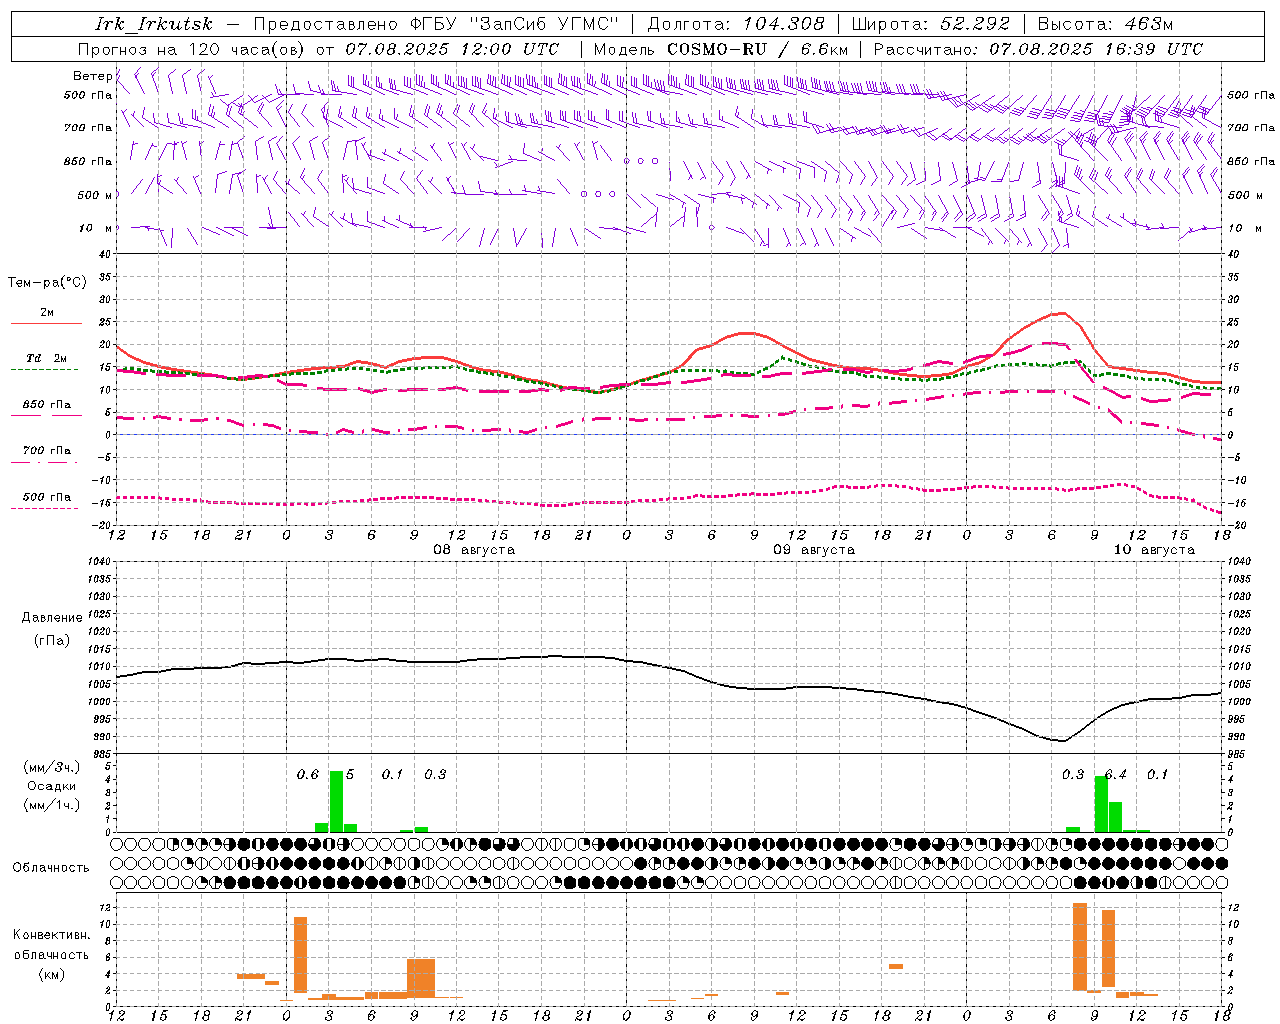Select the Тем-ра(°C) panel title

pyautogui.click(x=47, y=283)
